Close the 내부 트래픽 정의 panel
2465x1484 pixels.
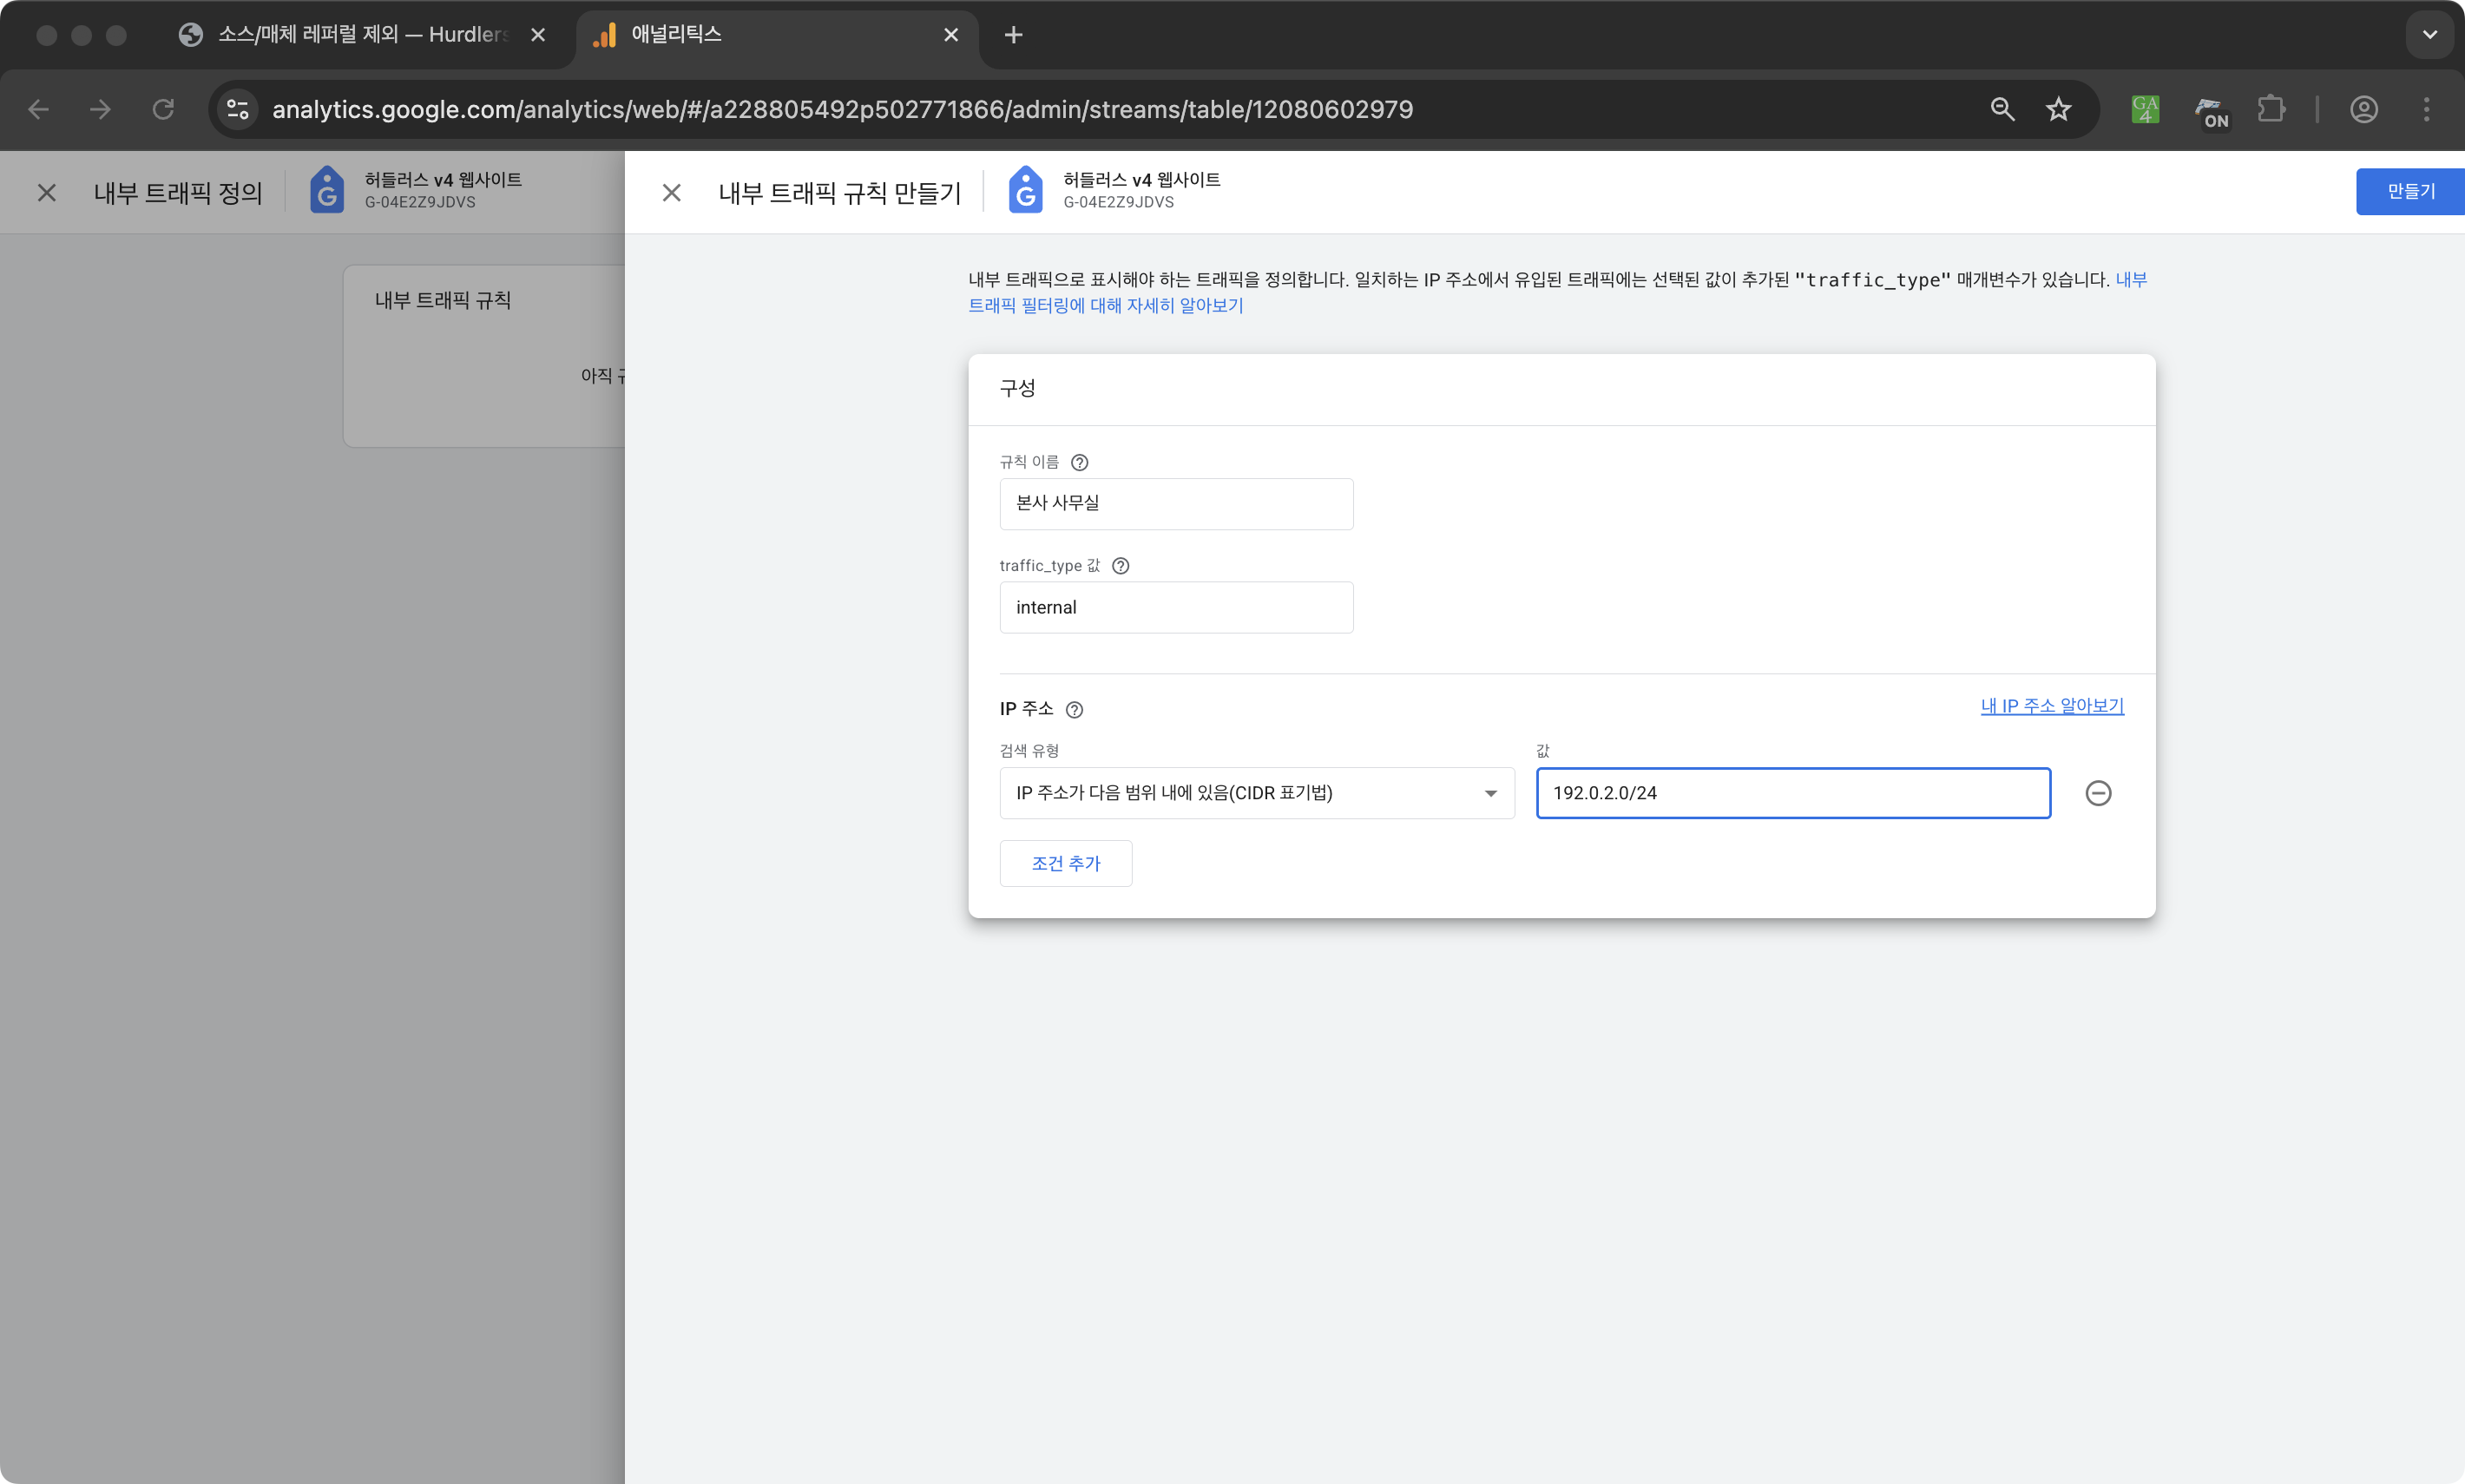coord(47,192)
